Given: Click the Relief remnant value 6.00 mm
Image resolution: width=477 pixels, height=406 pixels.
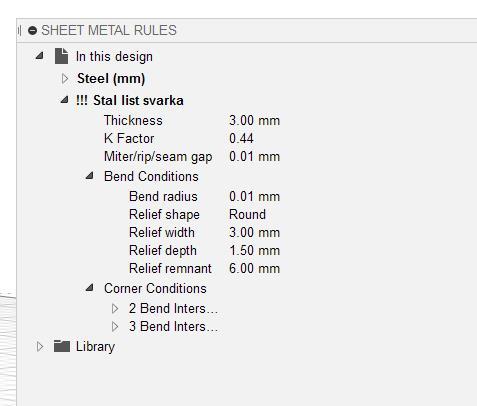Looking at the screenshot, I should point(254,269).
